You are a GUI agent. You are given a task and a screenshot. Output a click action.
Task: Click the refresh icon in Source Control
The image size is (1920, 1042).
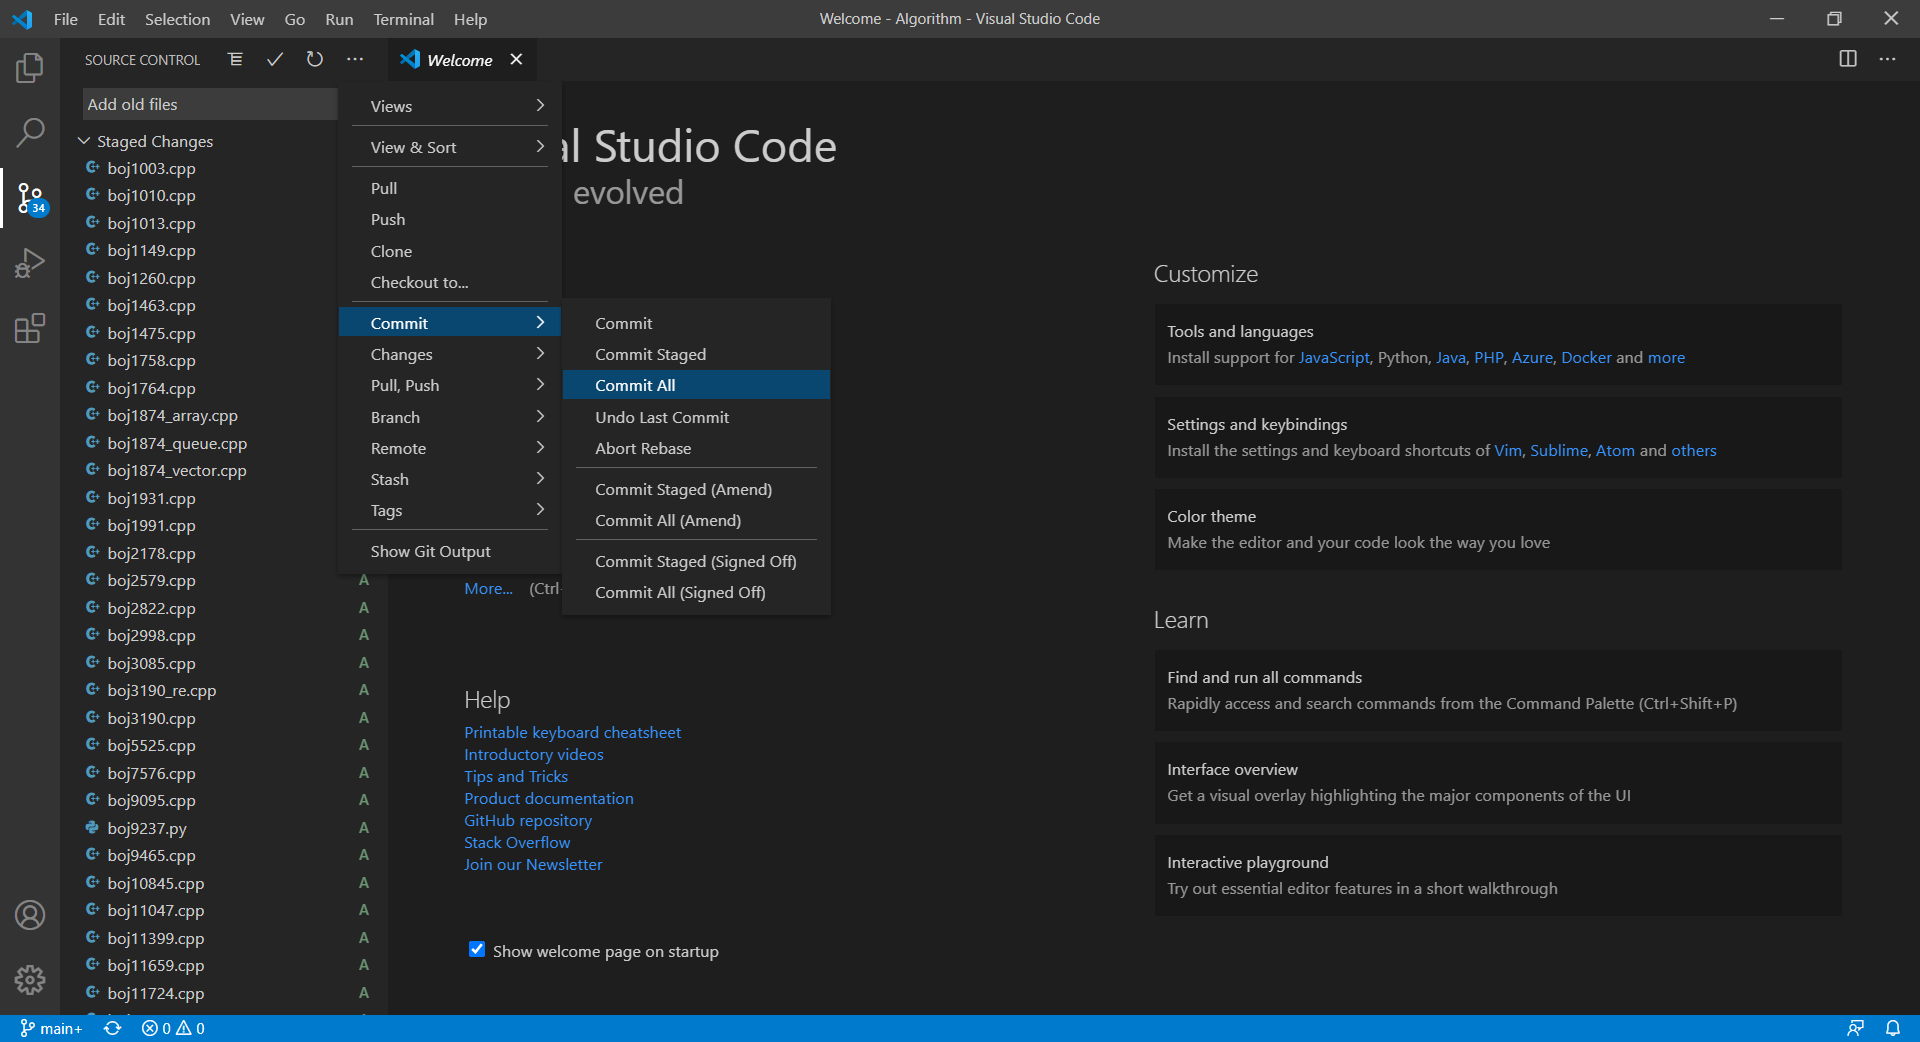coord(315,59)
